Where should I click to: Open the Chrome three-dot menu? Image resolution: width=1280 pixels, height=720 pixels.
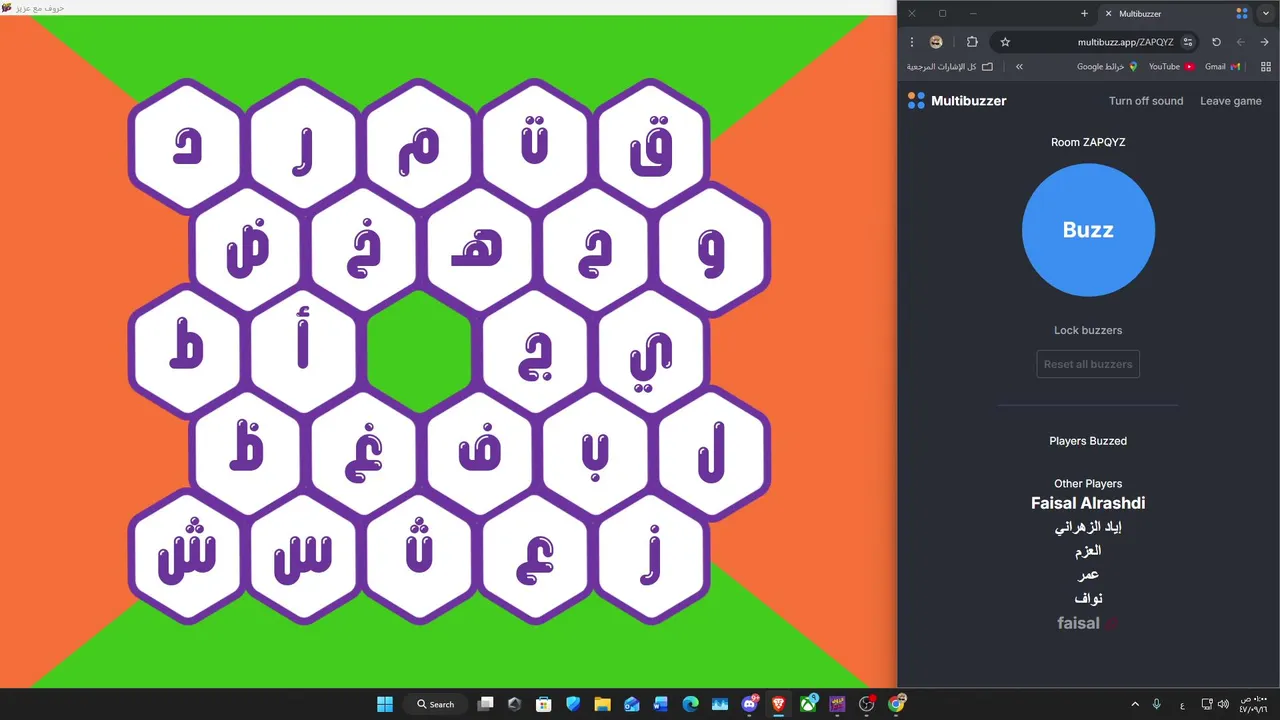click(912, 42)
